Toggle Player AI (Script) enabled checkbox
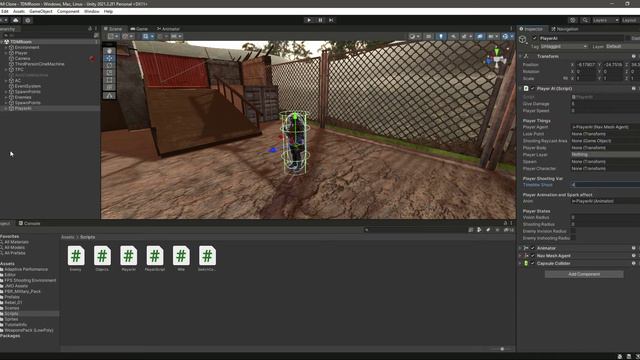 532,89
